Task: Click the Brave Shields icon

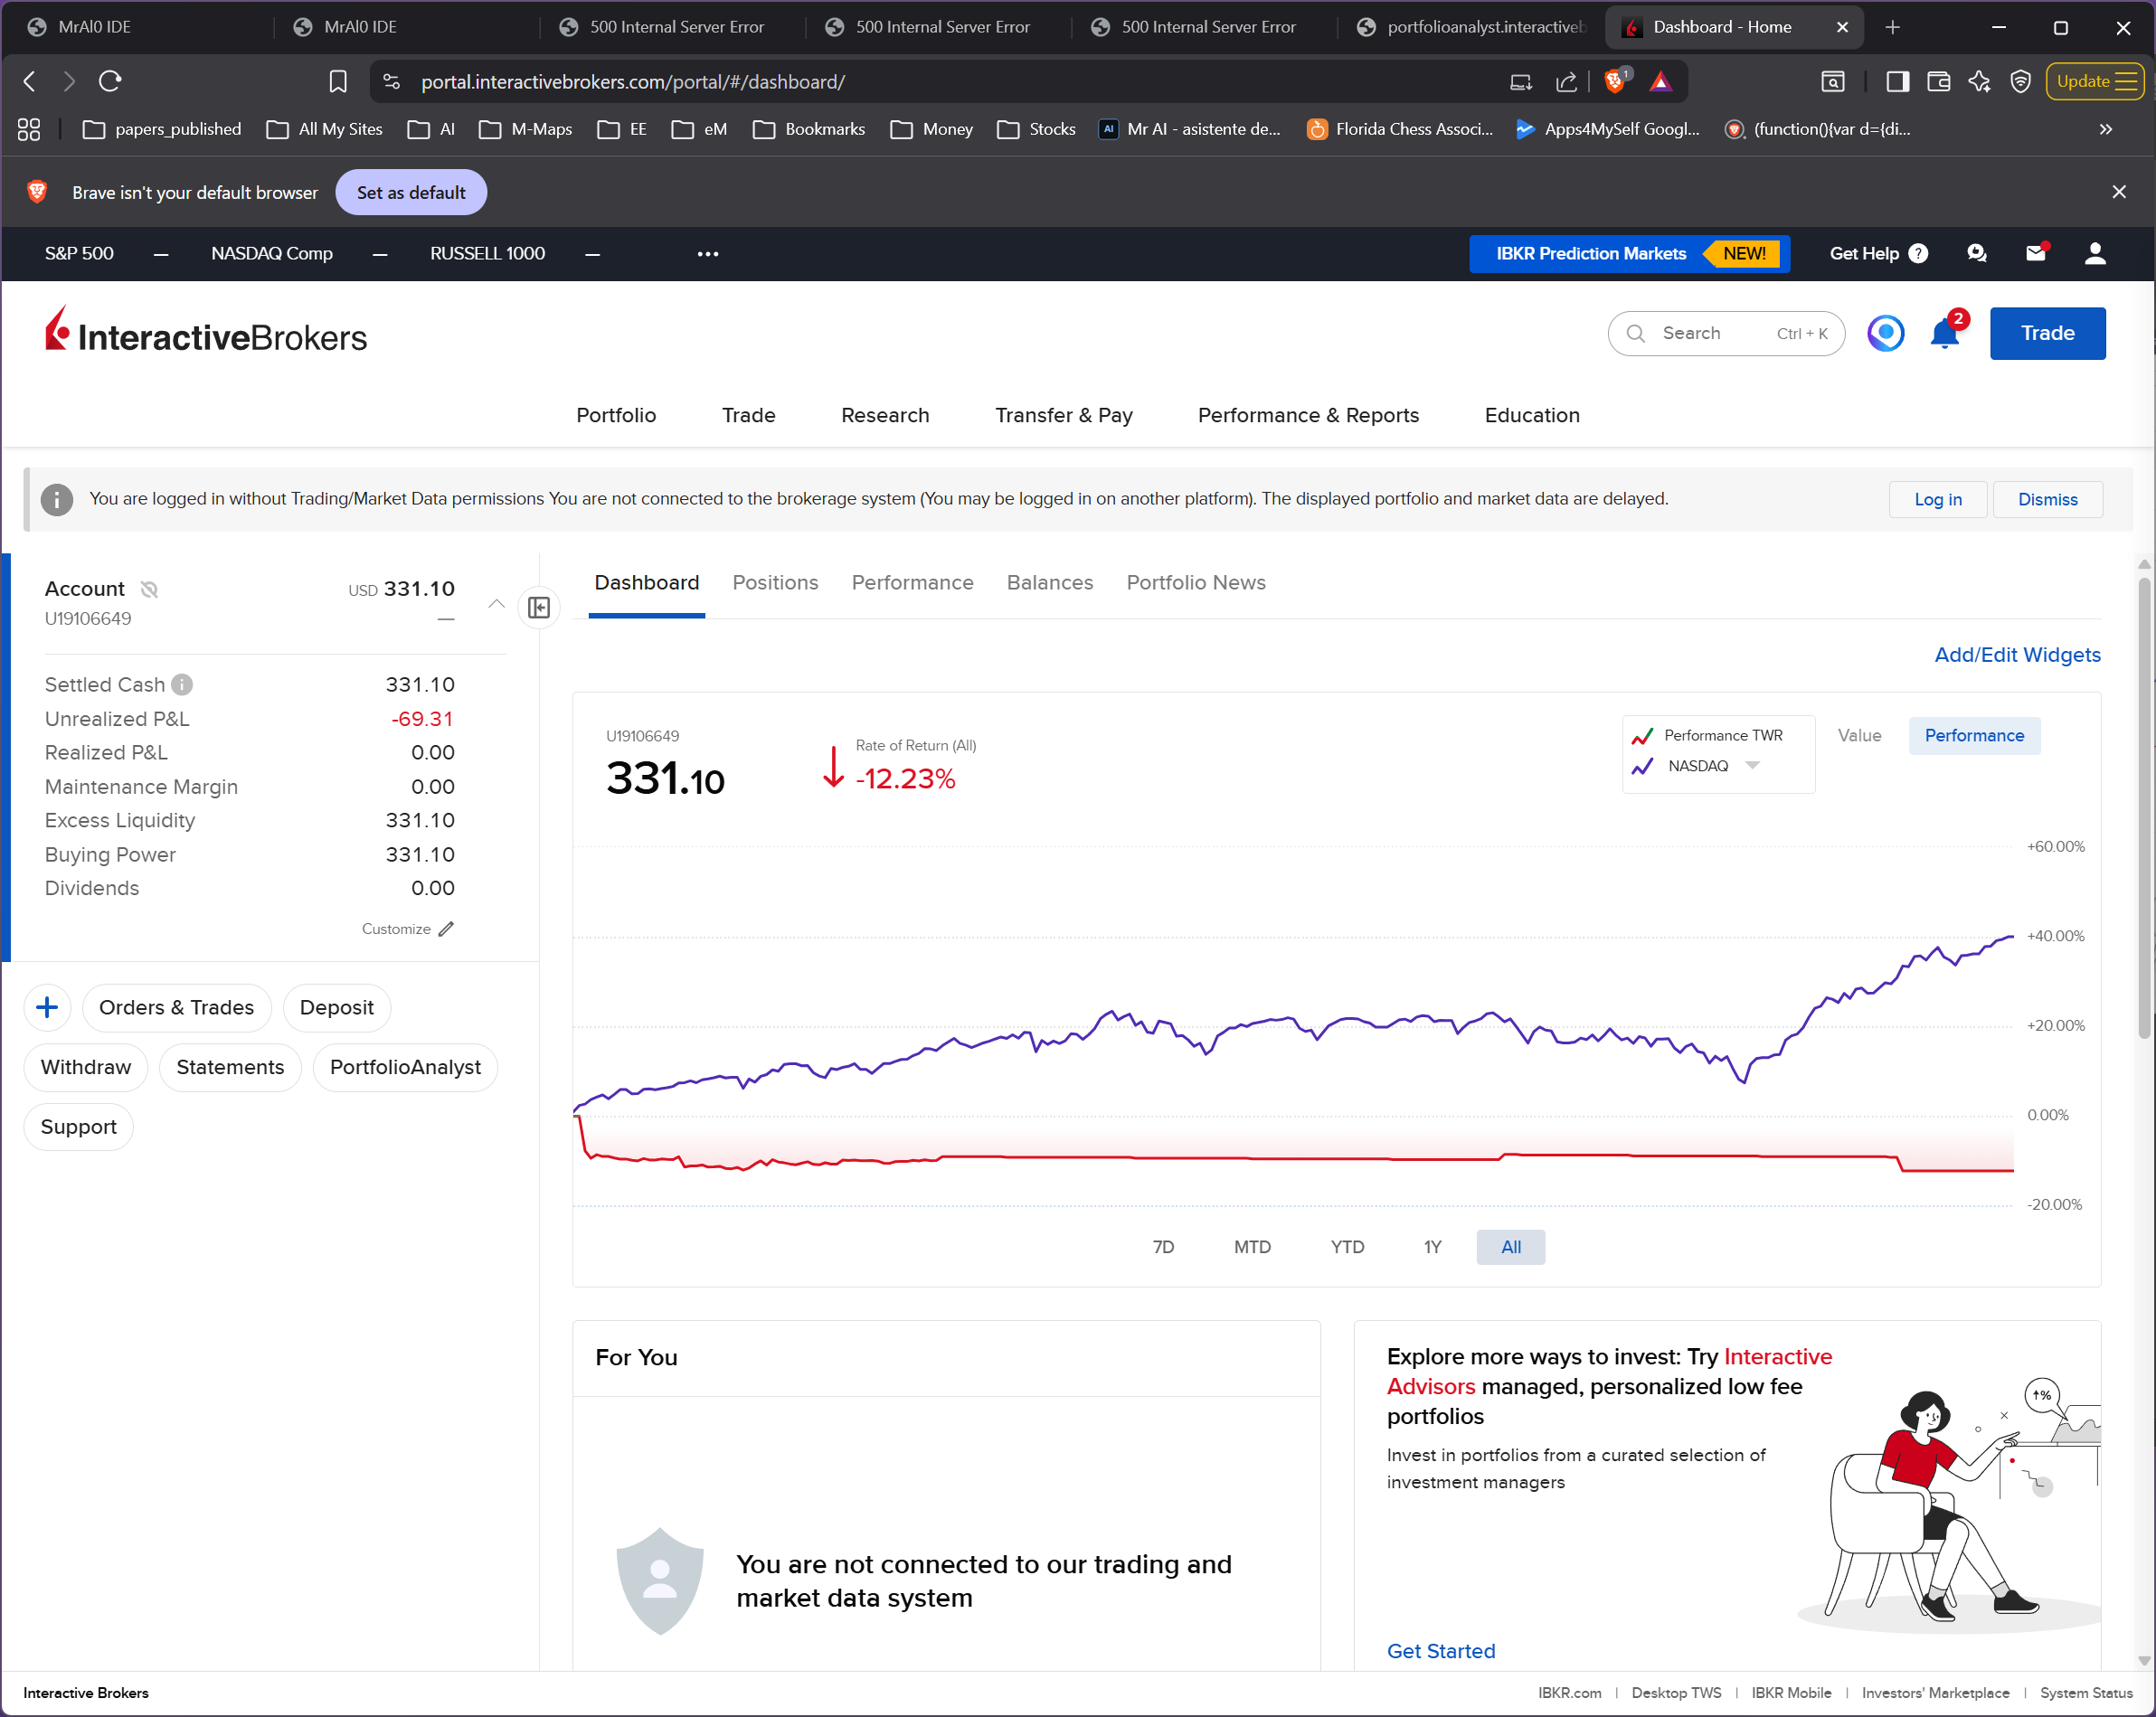Action: point(1615,81)
